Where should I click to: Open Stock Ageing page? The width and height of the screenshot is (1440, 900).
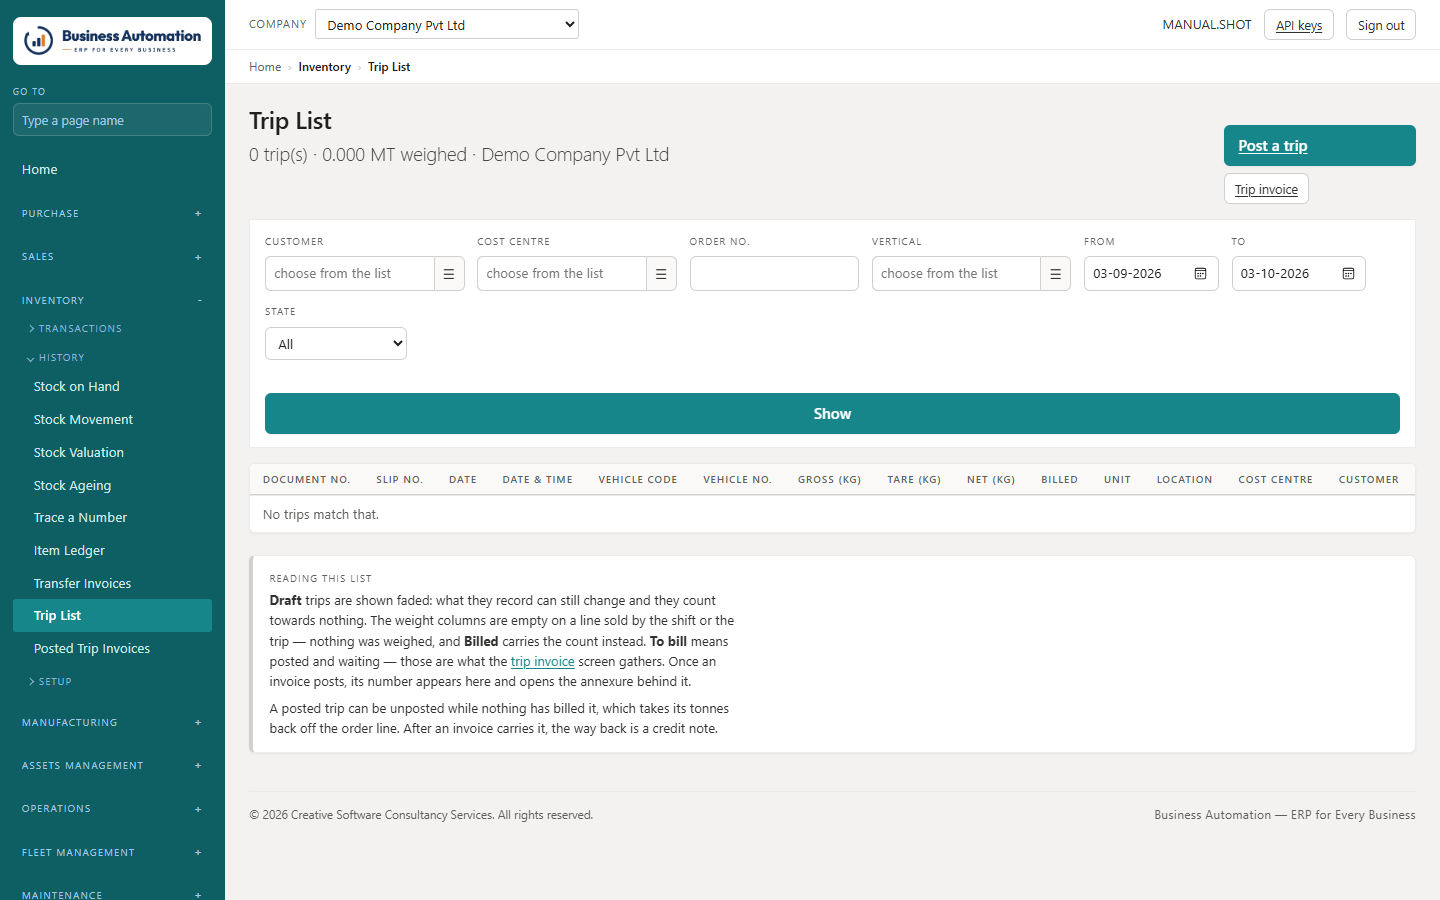(x=112, y=486)
